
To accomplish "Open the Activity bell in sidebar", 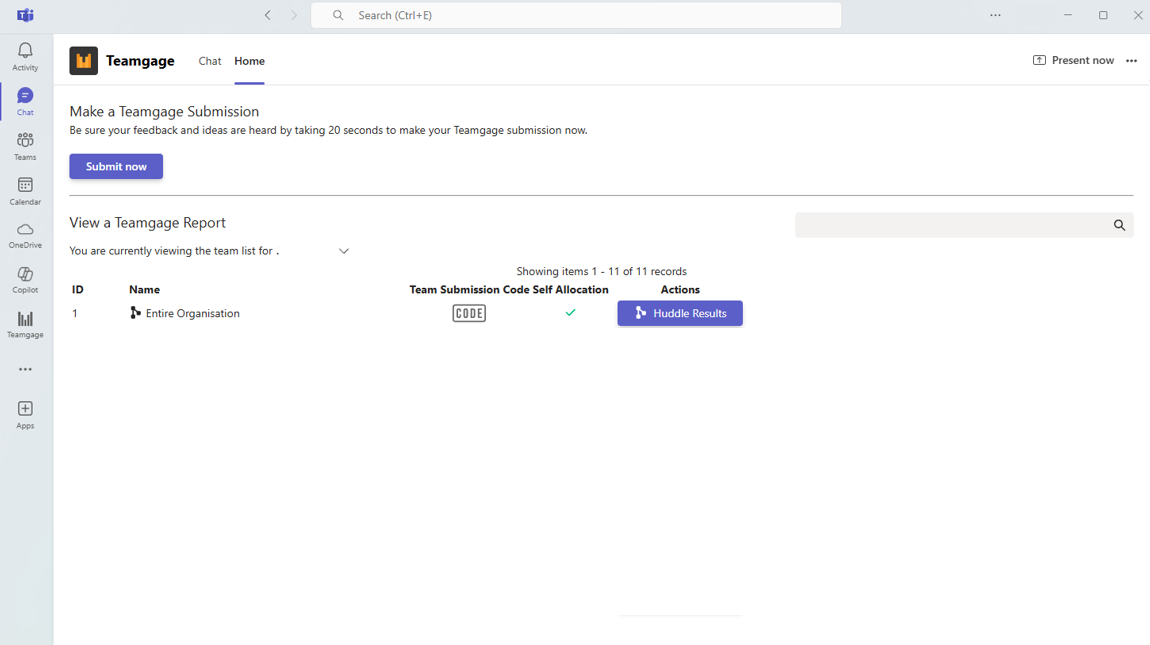I will click(x=25, y=56).
